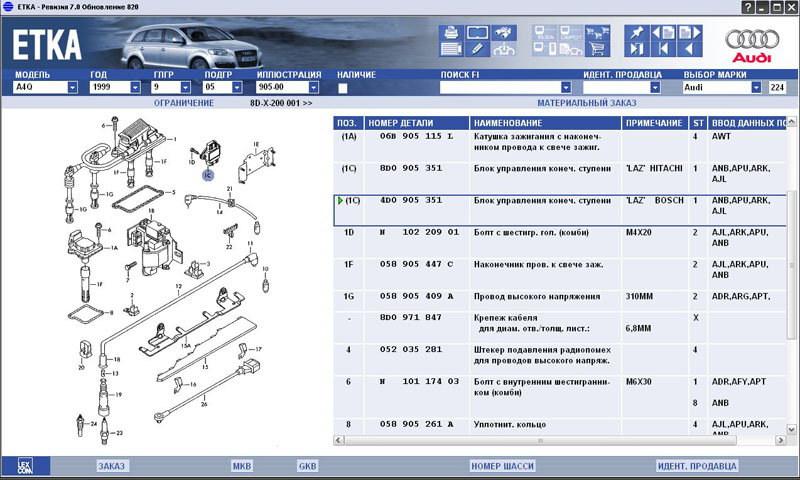
Task: Click highlighted 1C marker in diagram
Action: pos(208,175)
